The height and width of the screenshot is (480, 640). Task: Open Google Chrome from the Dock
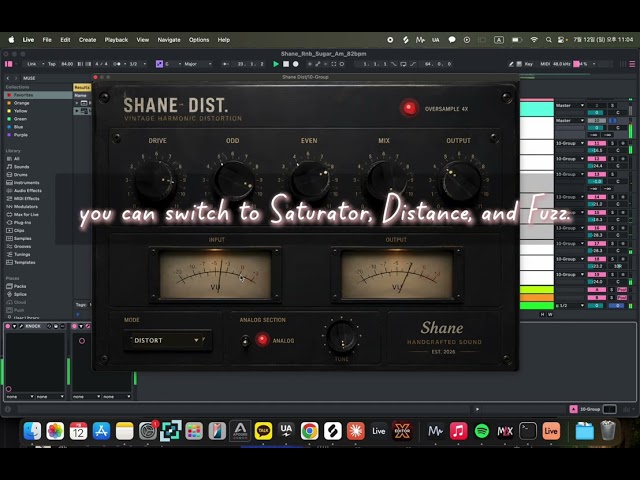coord(309,431)
